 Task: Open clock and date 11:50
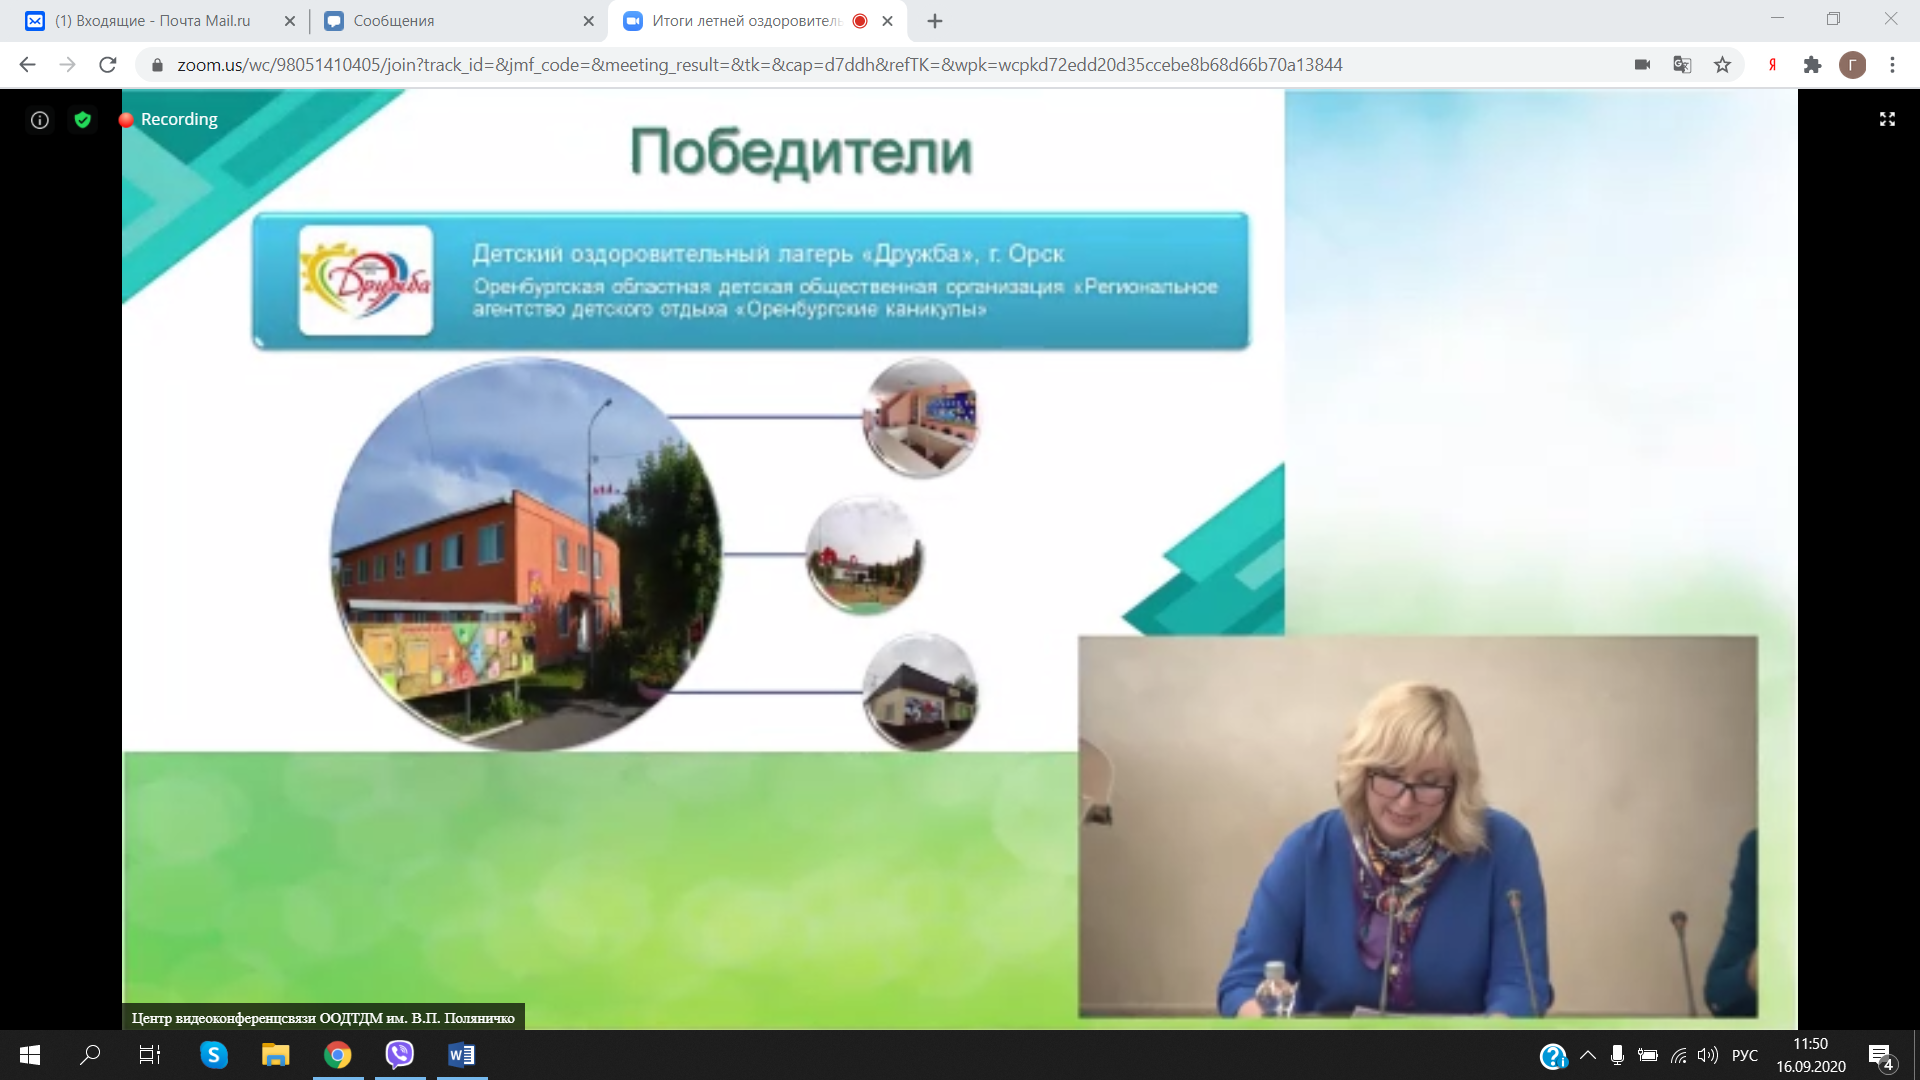1811,1055
